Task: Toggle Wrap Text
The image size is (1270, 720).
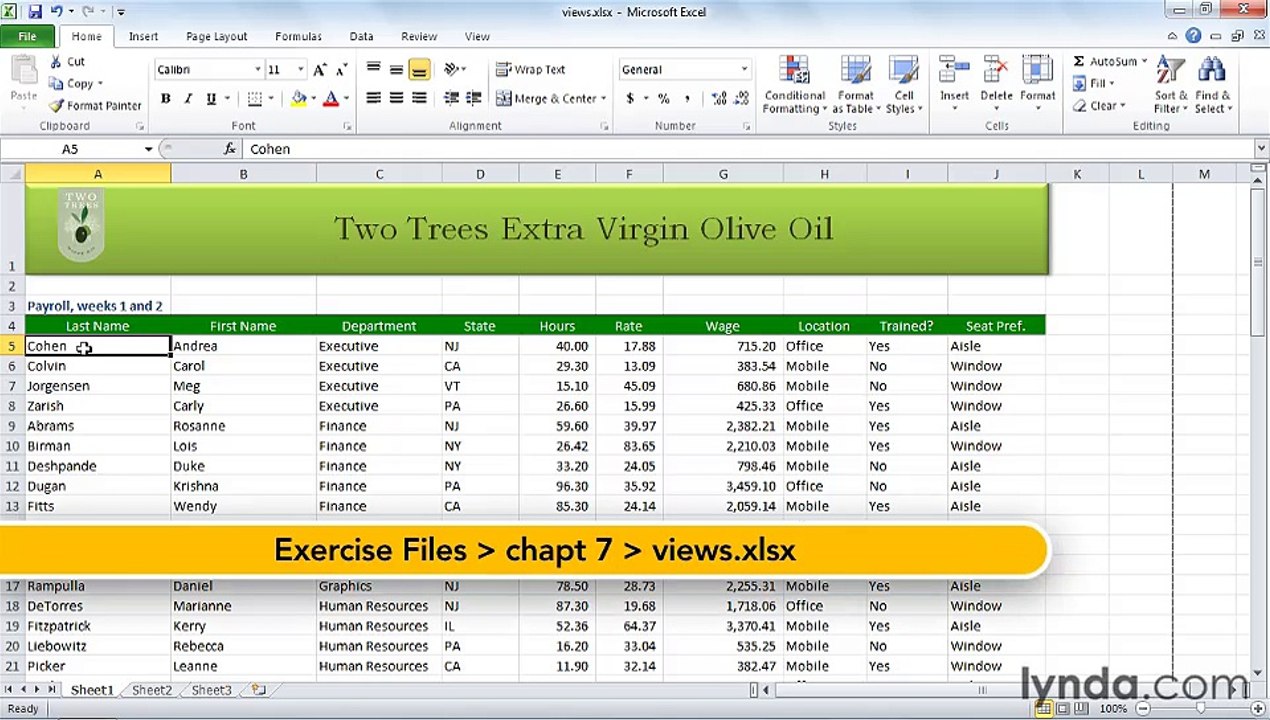Action: pos(531,69)
